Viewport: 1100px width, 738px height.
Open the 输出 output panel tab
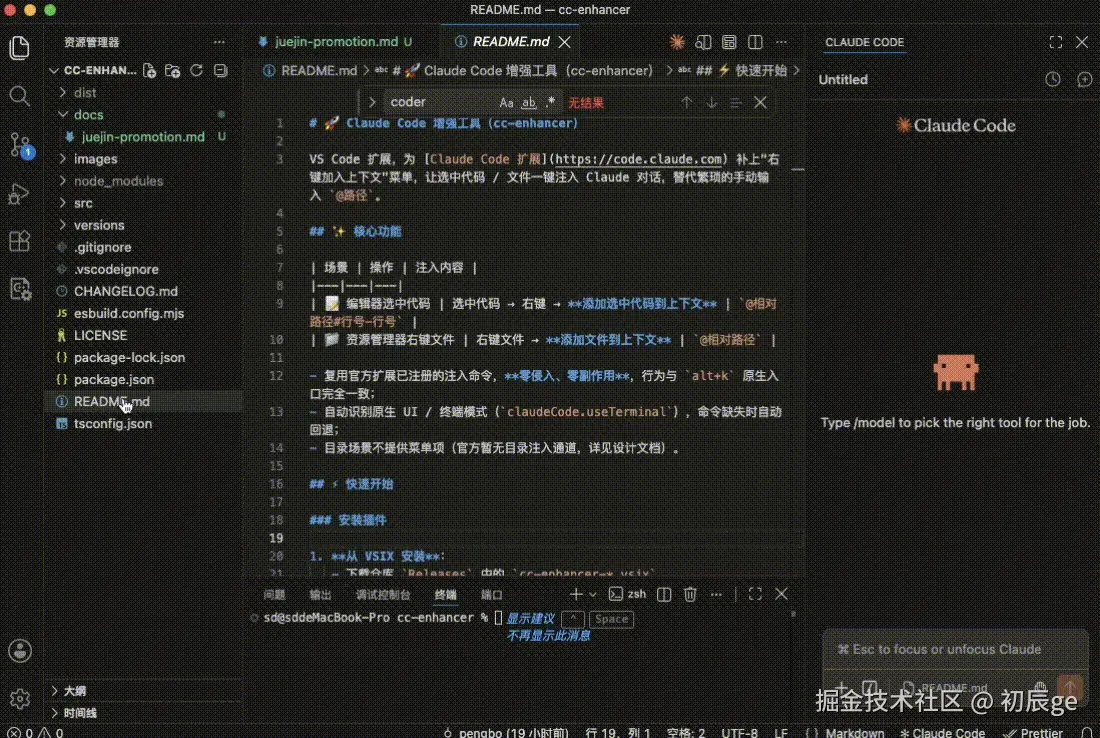click(321, 595)
